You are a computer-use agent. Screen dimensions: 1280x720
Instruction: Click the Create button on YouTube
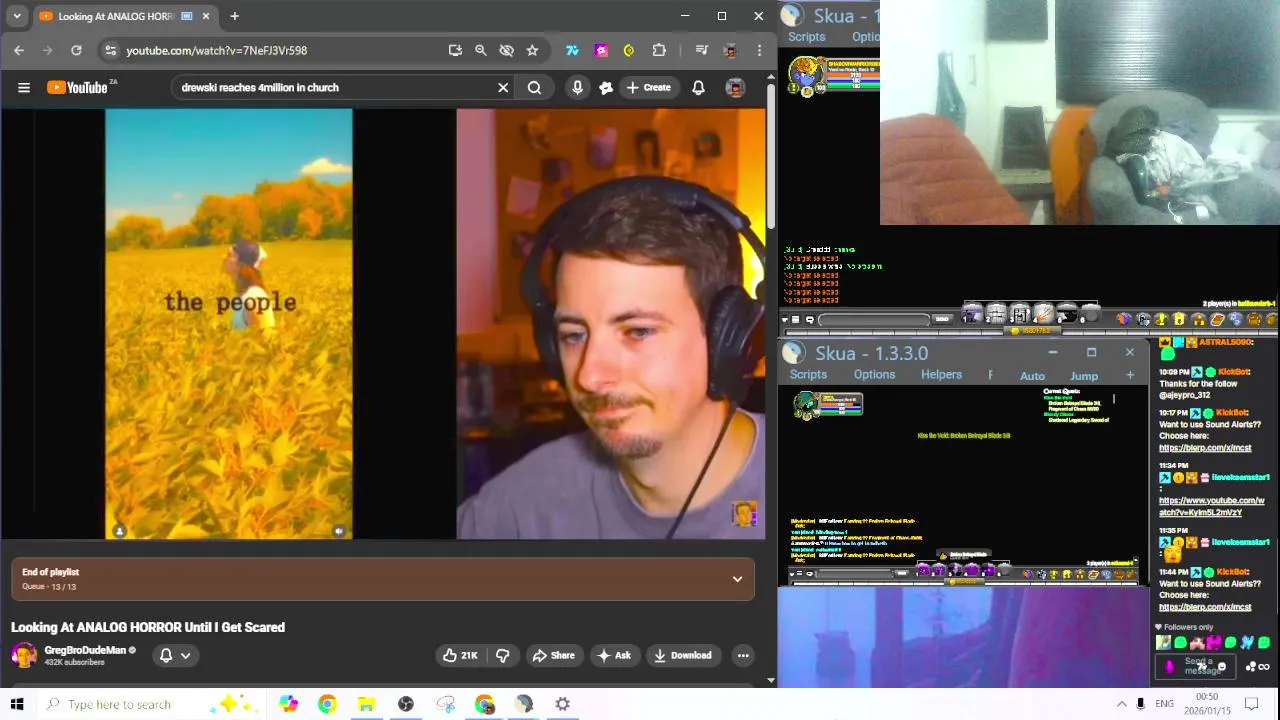point(649,88)
